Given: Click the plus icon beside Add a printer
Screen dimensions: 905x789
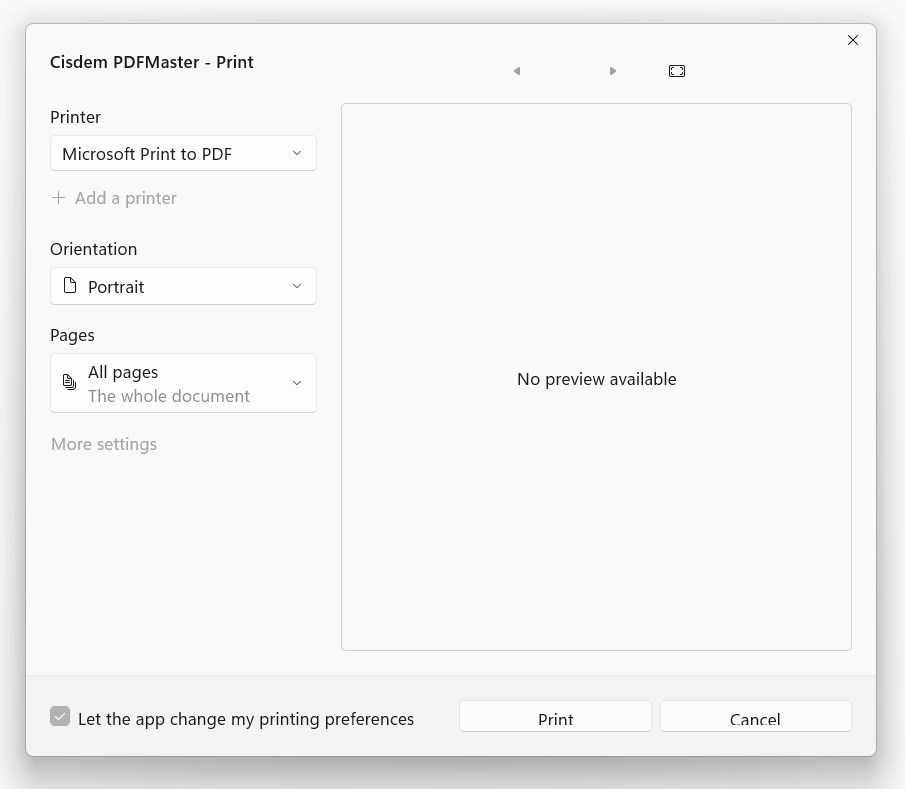Looking at the screenshot, I should tap(58, 198).
